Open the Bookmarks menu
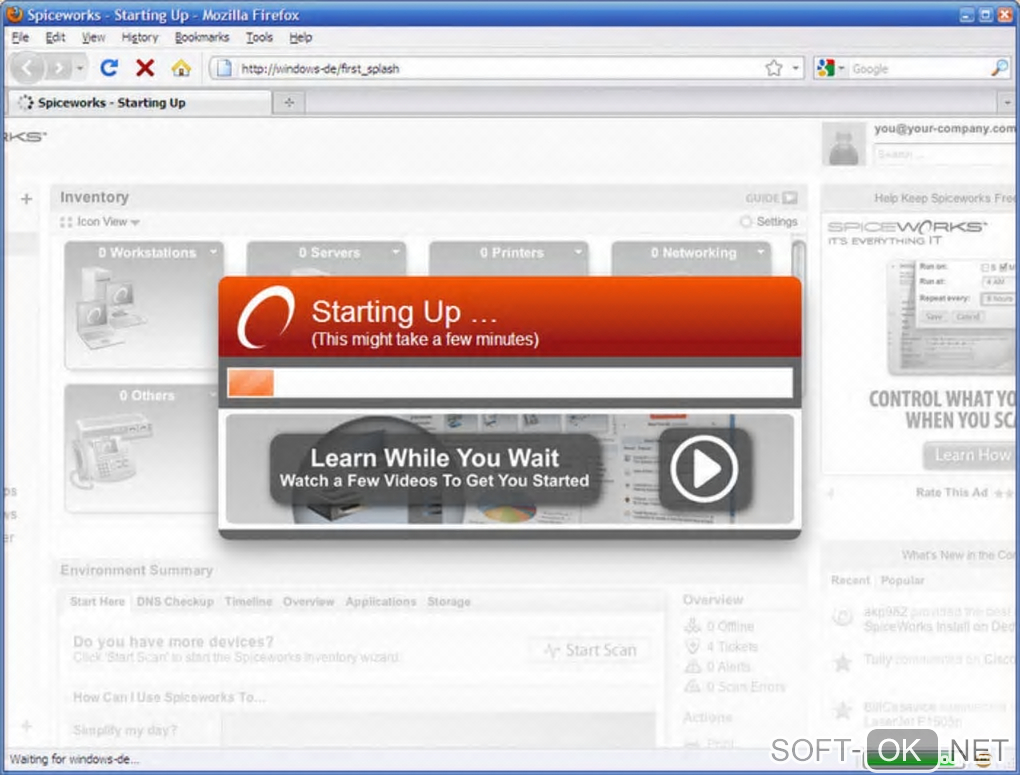The height and width of the screenshot is (775, 1020). pyautogui.click(x=202, y=37)
